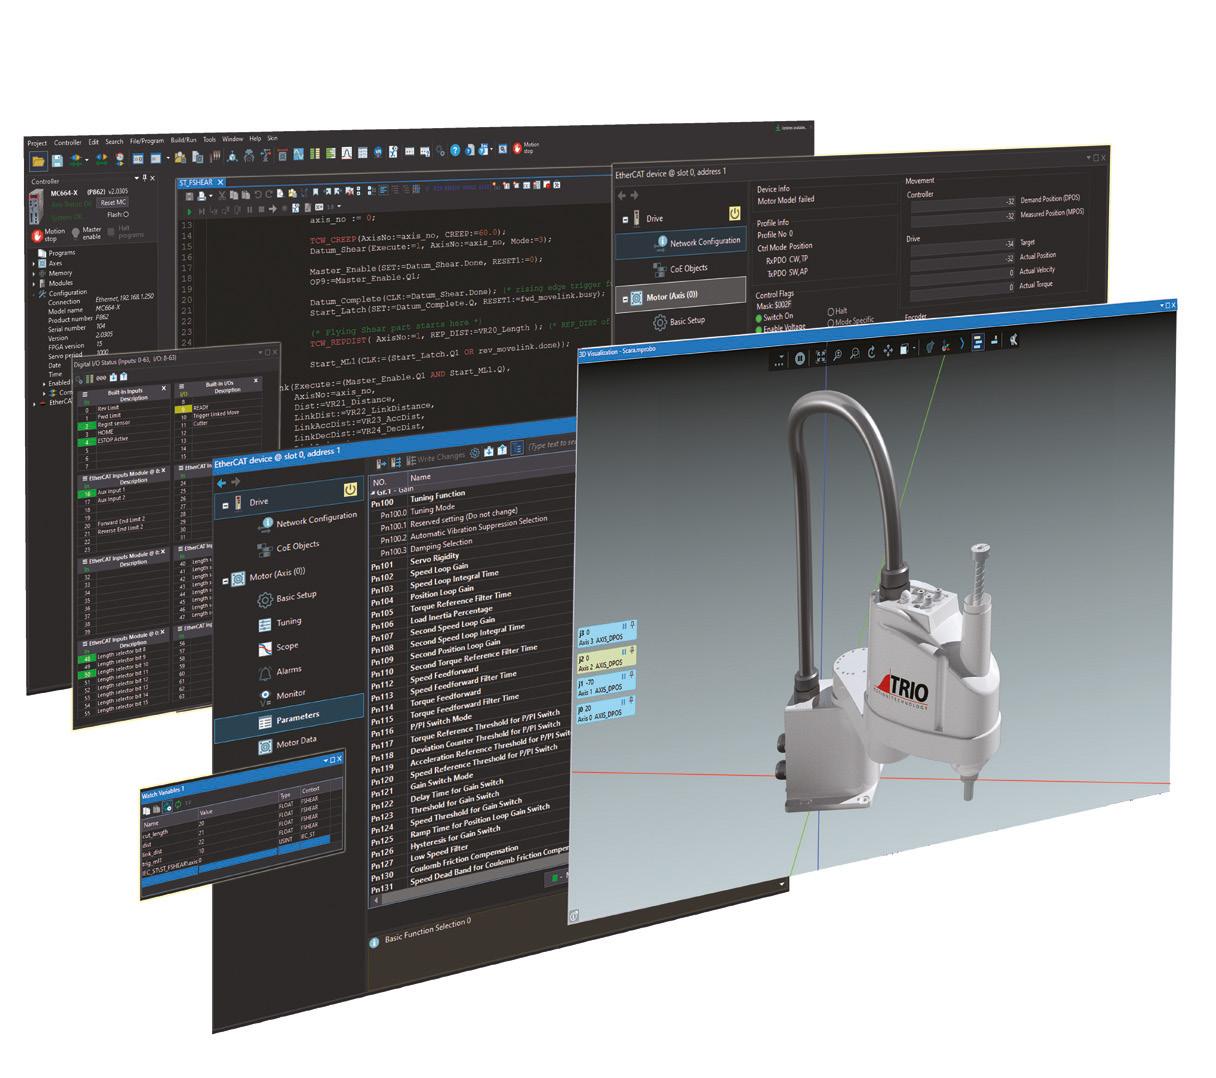
Task: Open the File/Program menu
Action: pos(147,140)
